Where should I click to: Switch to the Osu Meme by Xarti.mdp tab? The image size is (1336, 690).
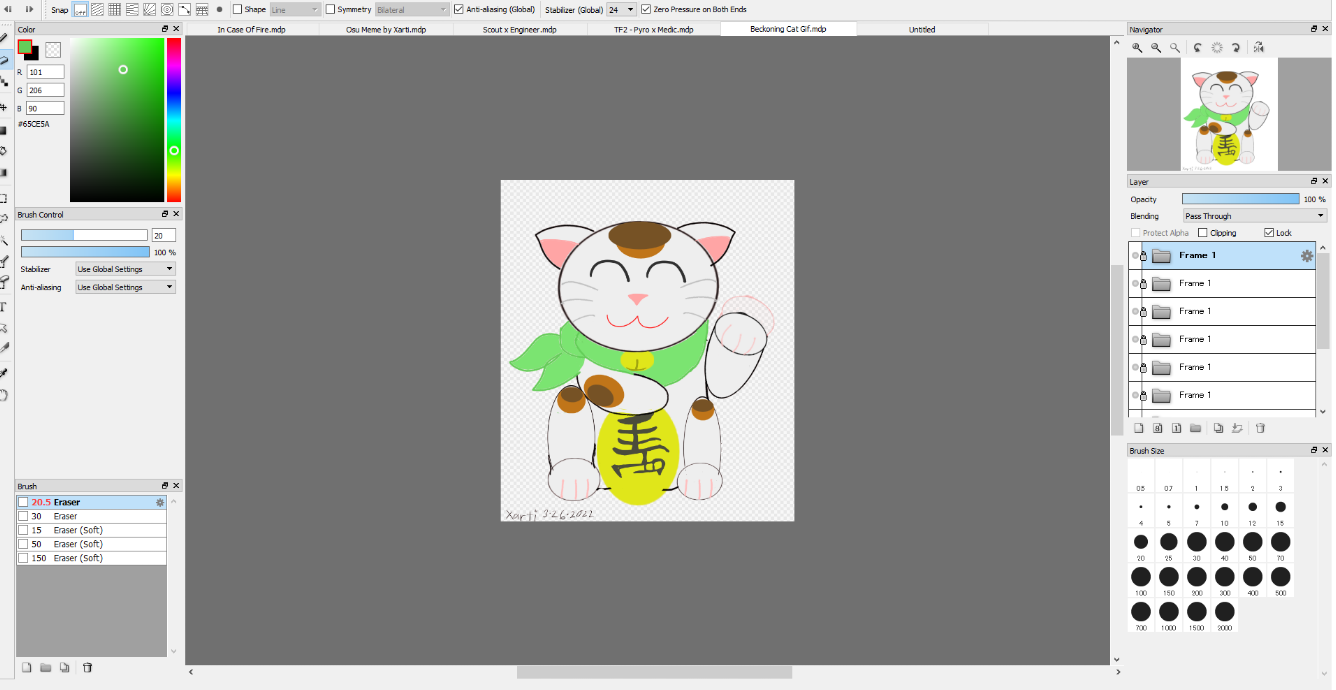pos(386,29)
